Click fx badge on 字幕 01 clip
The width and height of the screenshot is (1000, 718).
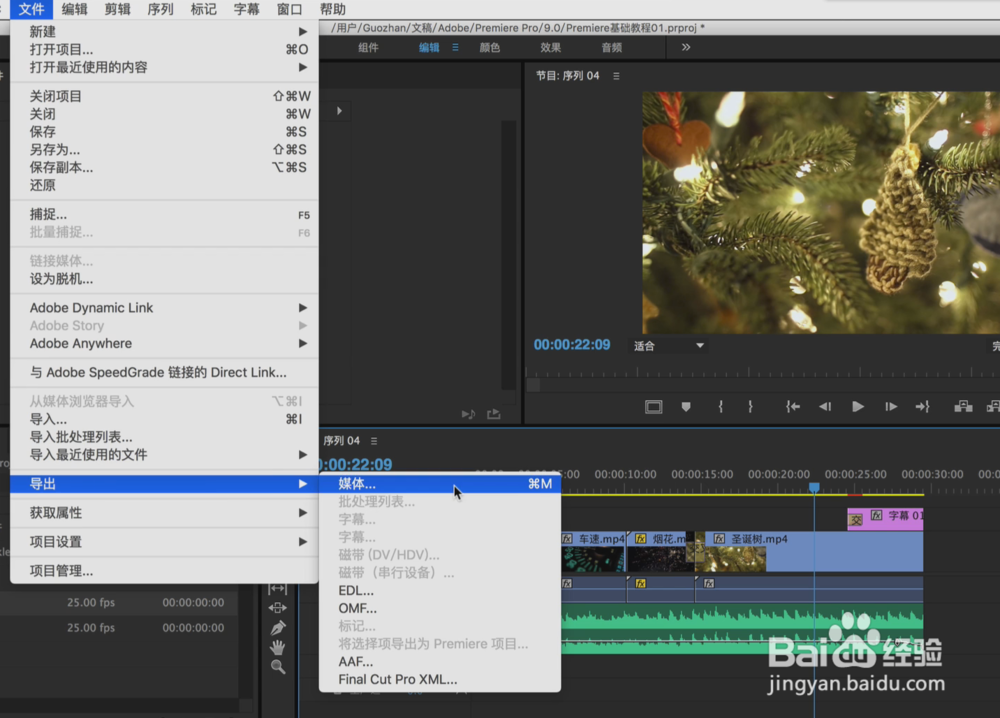(877, 515)
